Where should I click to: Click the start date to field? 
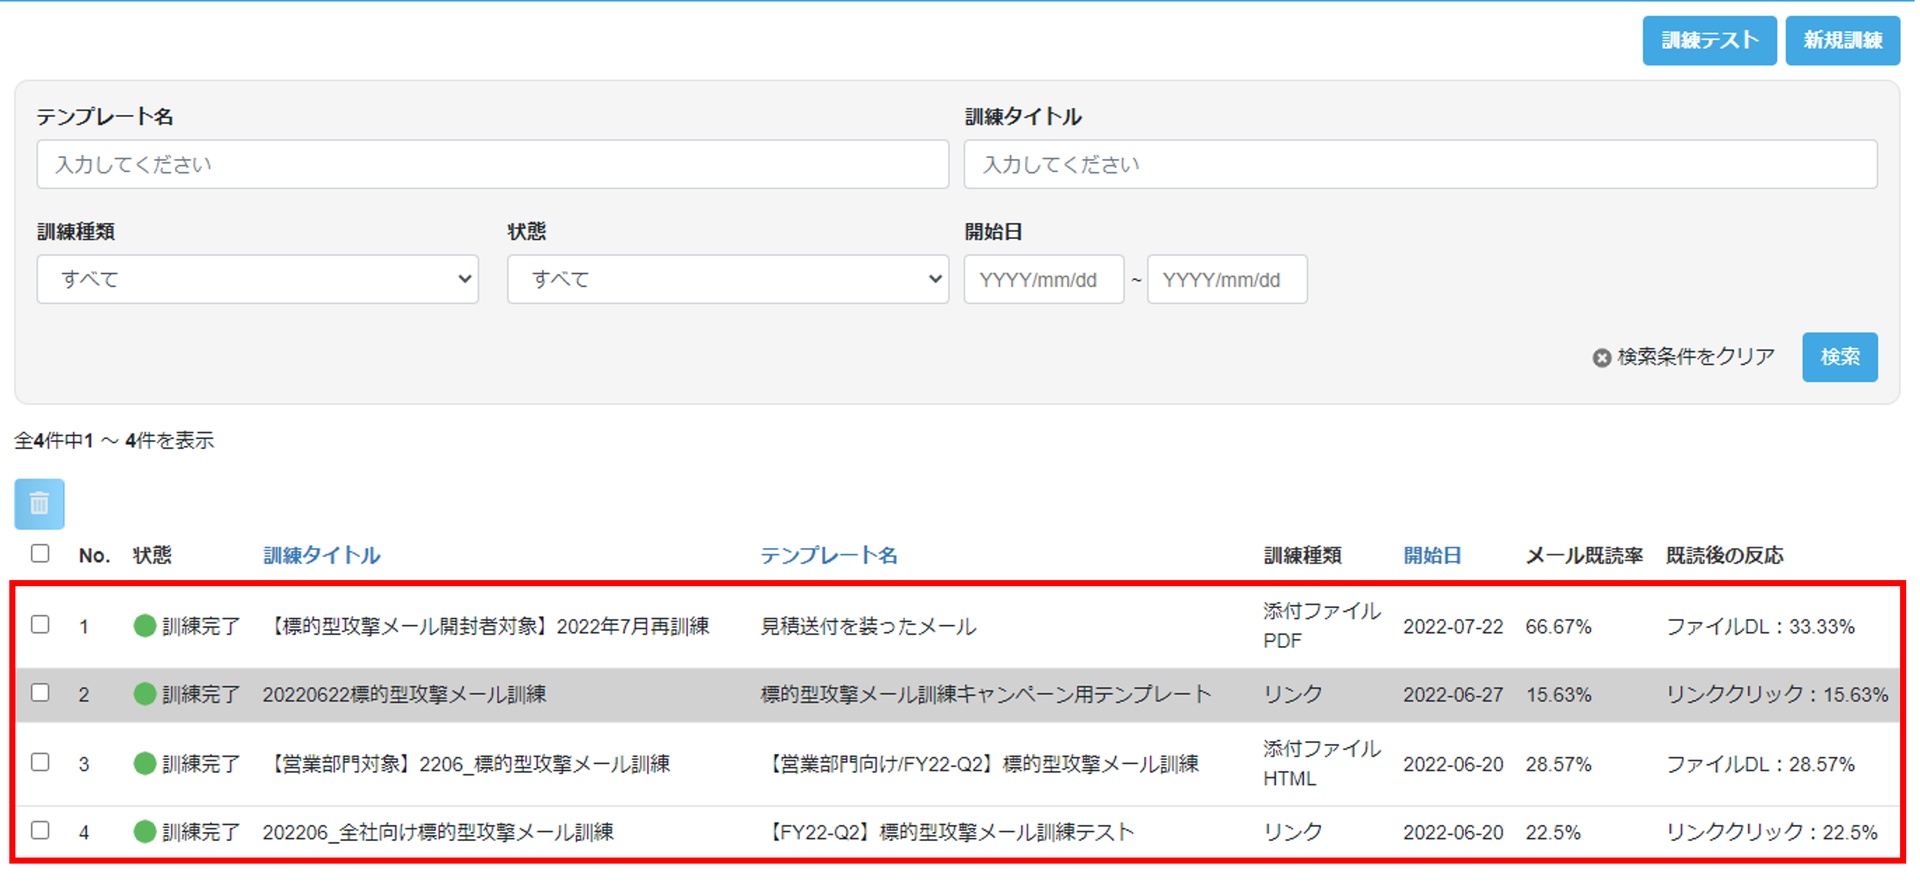[x=1227, y=279]
